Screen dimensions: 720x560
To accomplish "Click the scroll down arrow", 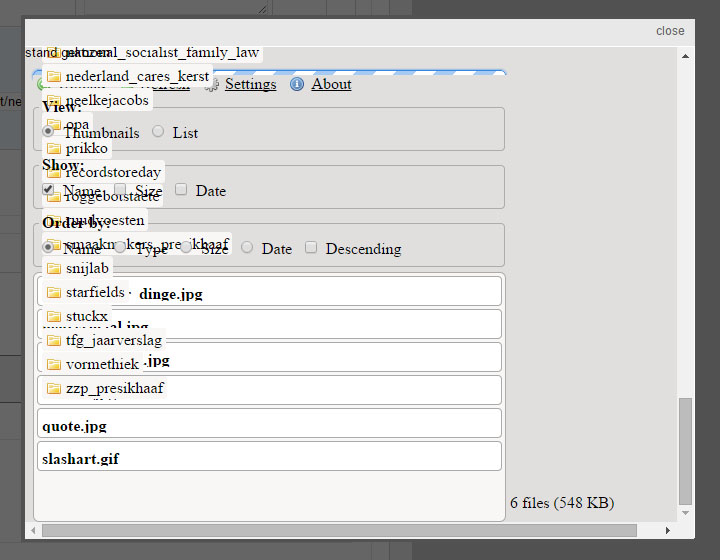I will pos(685,513).
